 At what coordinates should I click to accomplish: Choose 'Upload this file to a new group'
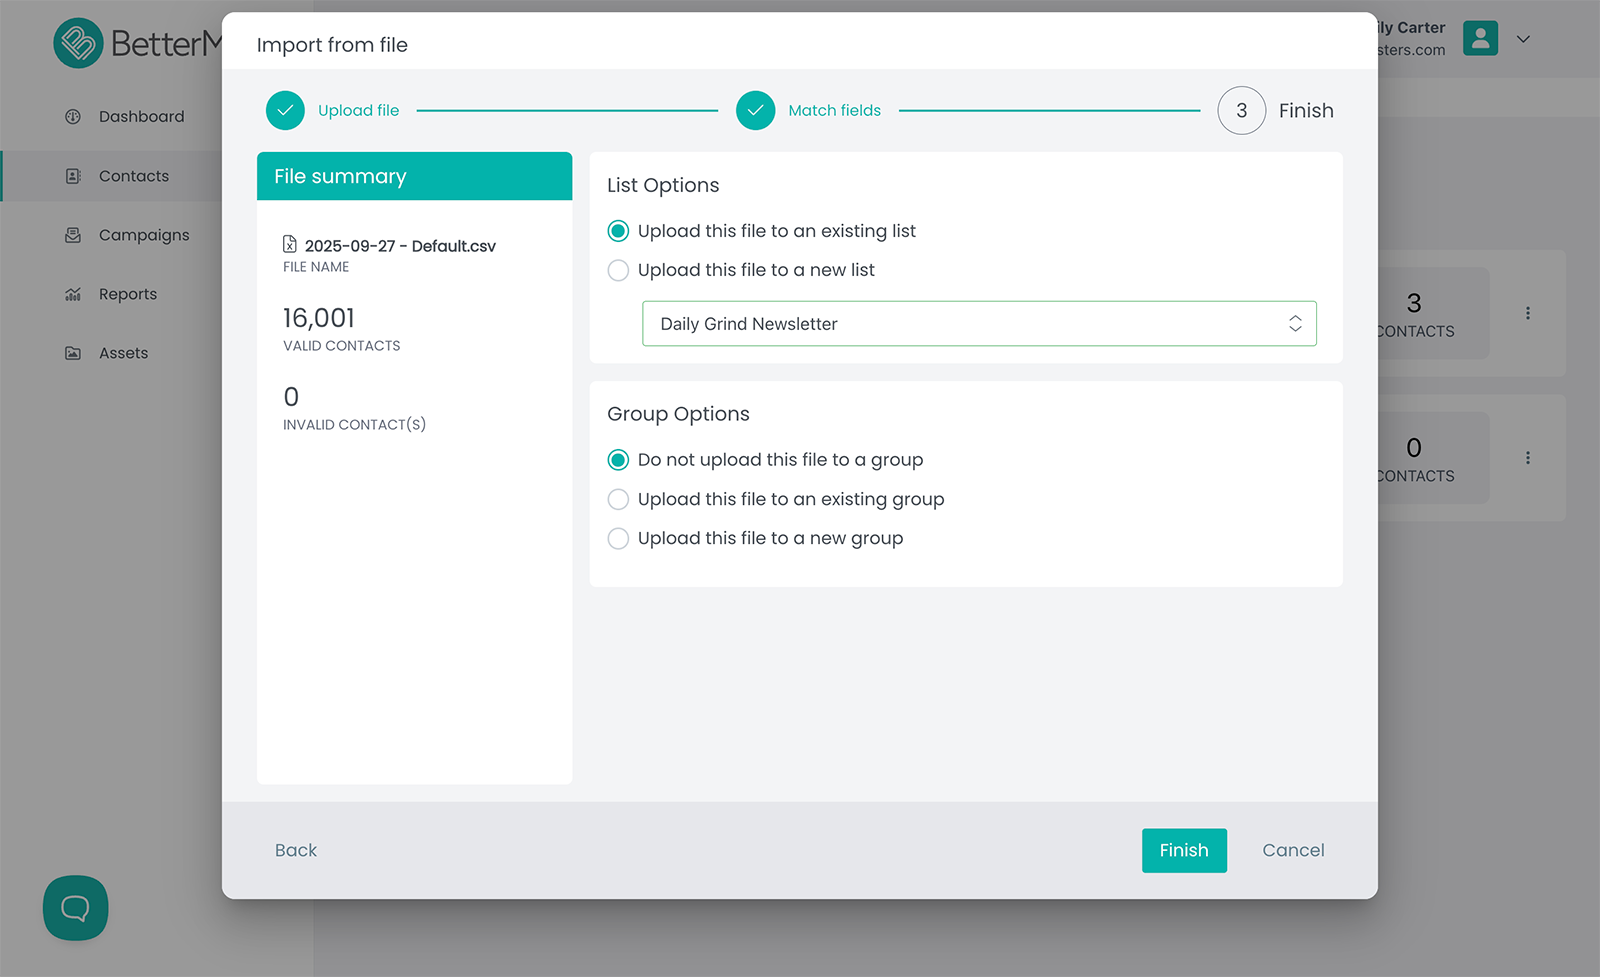pyautogui.click(x=619, y=539)
